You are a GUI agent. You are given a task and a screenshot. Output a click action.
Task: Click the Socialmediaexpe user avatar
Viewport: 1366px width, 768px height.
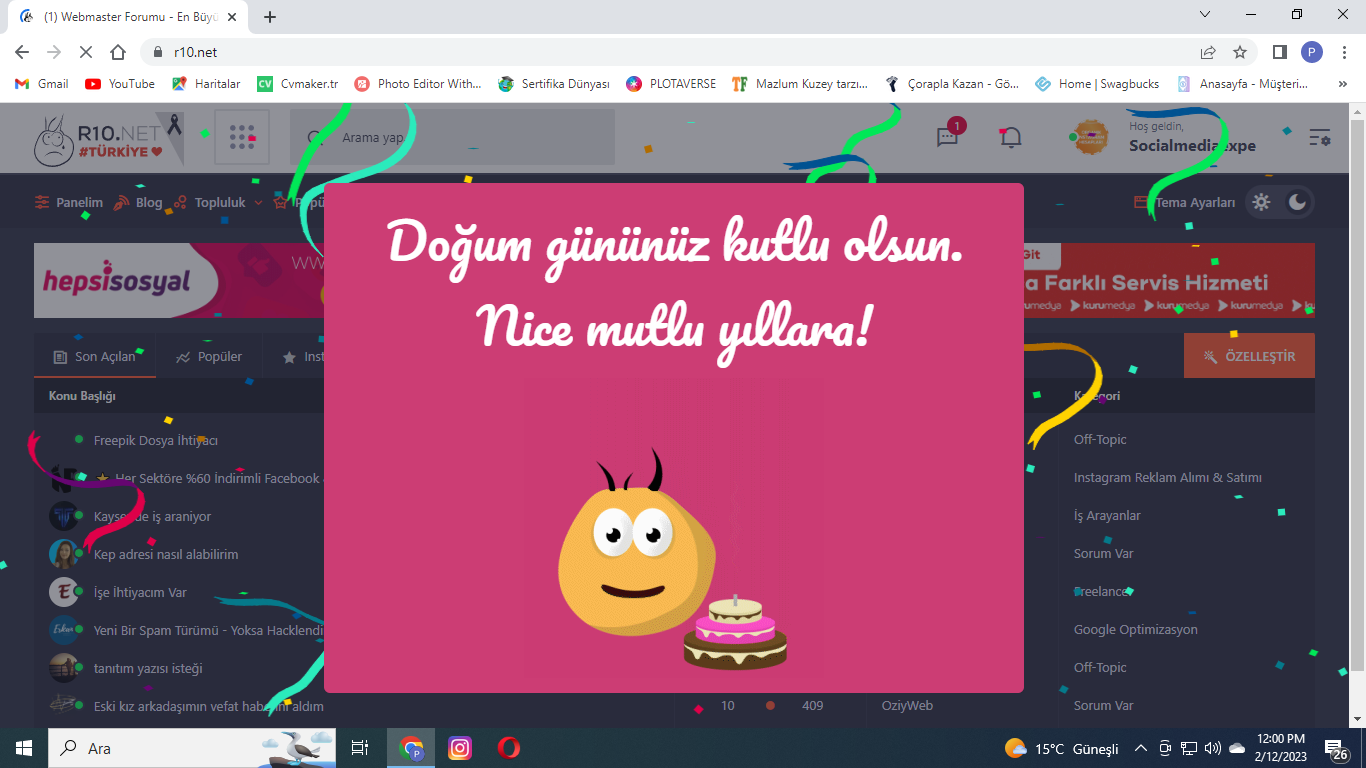[1090, 138]
